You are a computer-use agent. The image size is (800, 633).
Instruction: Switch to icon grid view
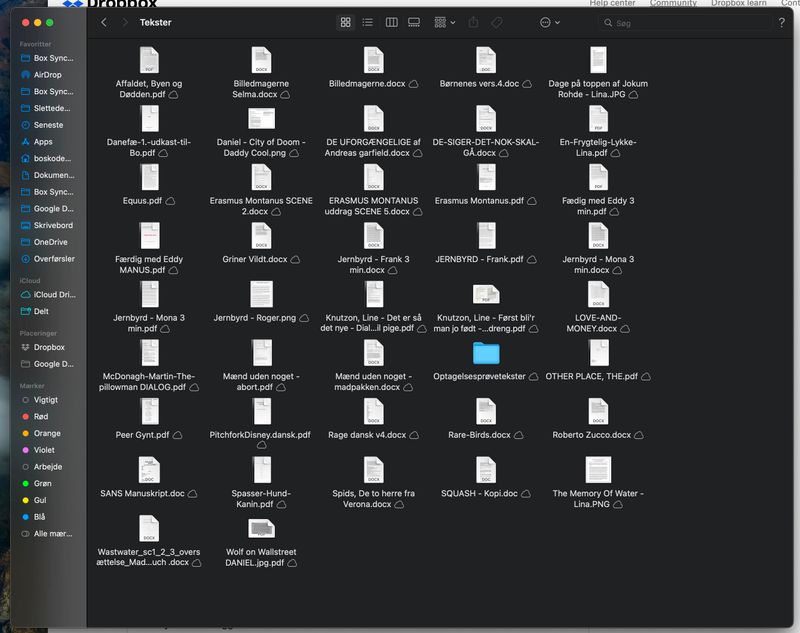[x=346, y=22]
